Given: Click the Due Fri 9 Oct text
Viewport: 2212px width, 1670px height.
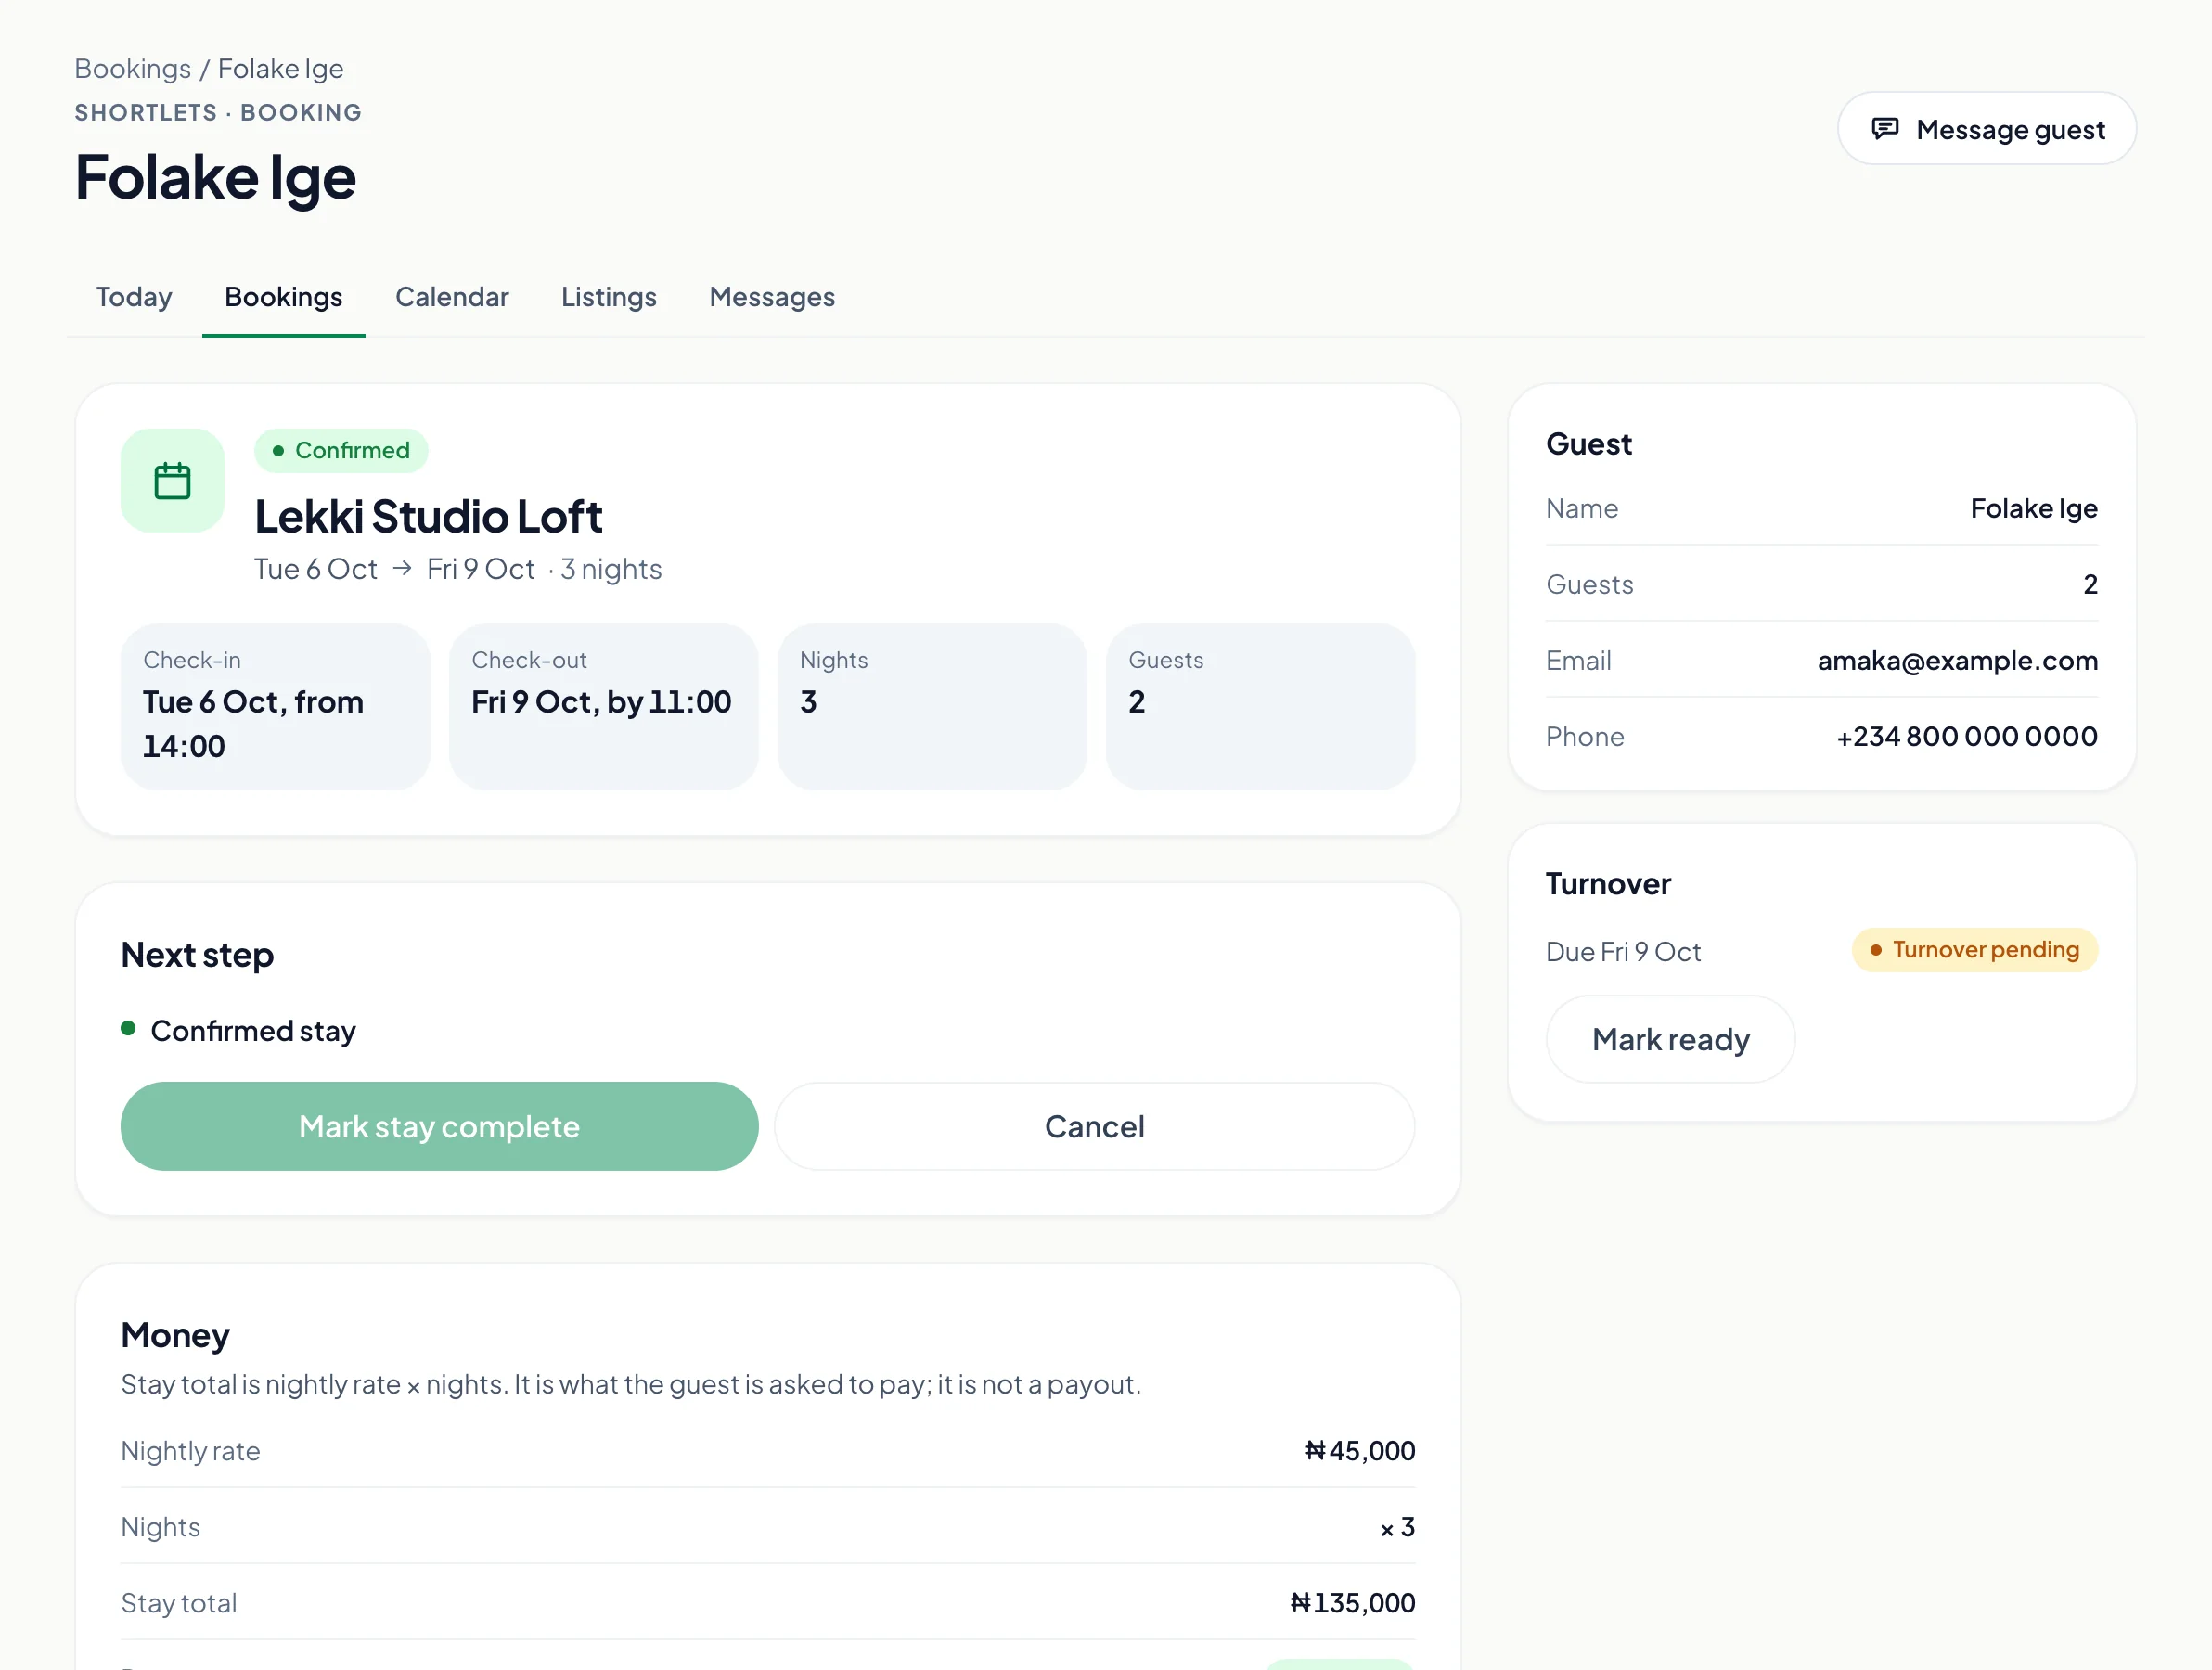Looking at the screenshot, I should click(x=1623, y=952).
